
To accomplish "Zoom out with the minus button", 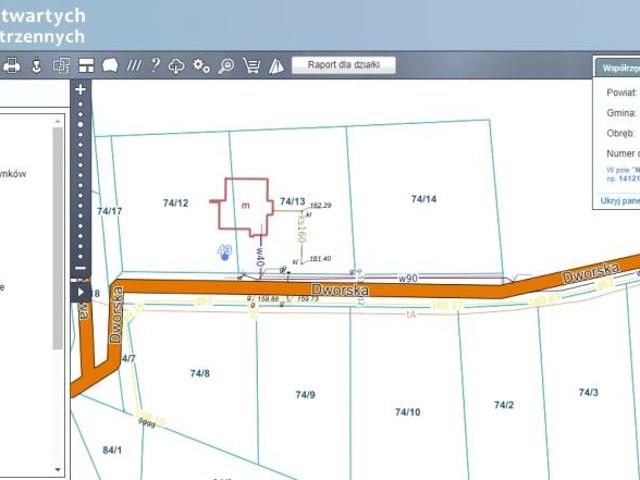I will (x=80, y=268).
